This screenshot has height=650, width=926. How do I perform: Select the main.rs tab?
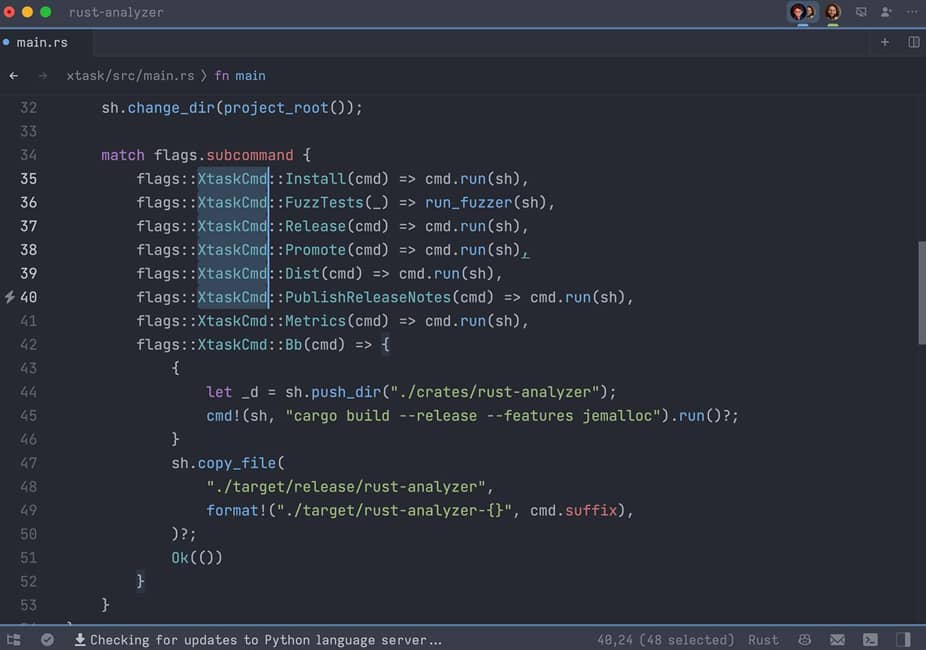click(40, 43)
